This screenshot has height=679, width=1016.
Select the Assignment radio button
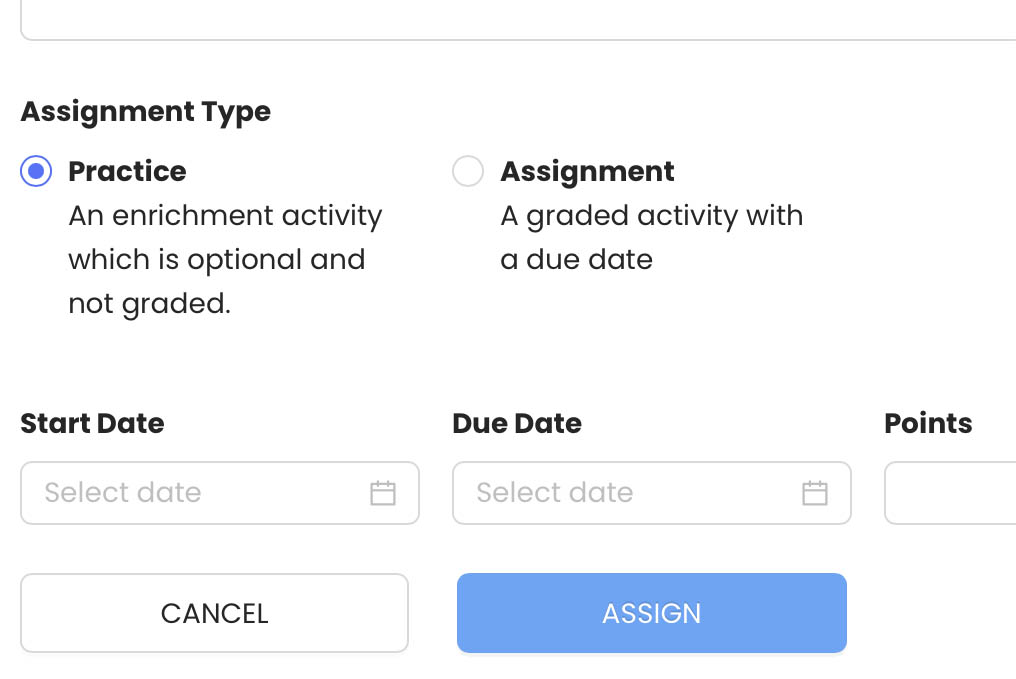pos(468,171)
